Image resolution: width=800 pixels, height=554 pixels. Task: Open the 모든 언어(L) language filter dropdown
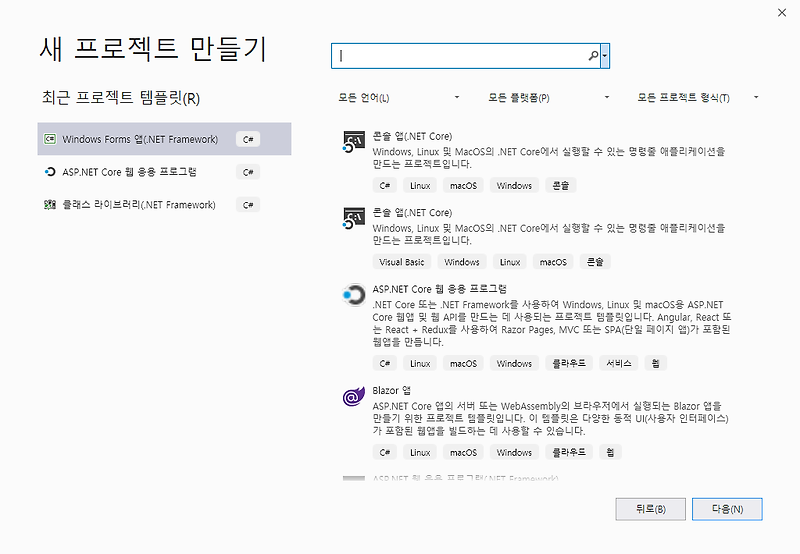click(x=398, y=97)
